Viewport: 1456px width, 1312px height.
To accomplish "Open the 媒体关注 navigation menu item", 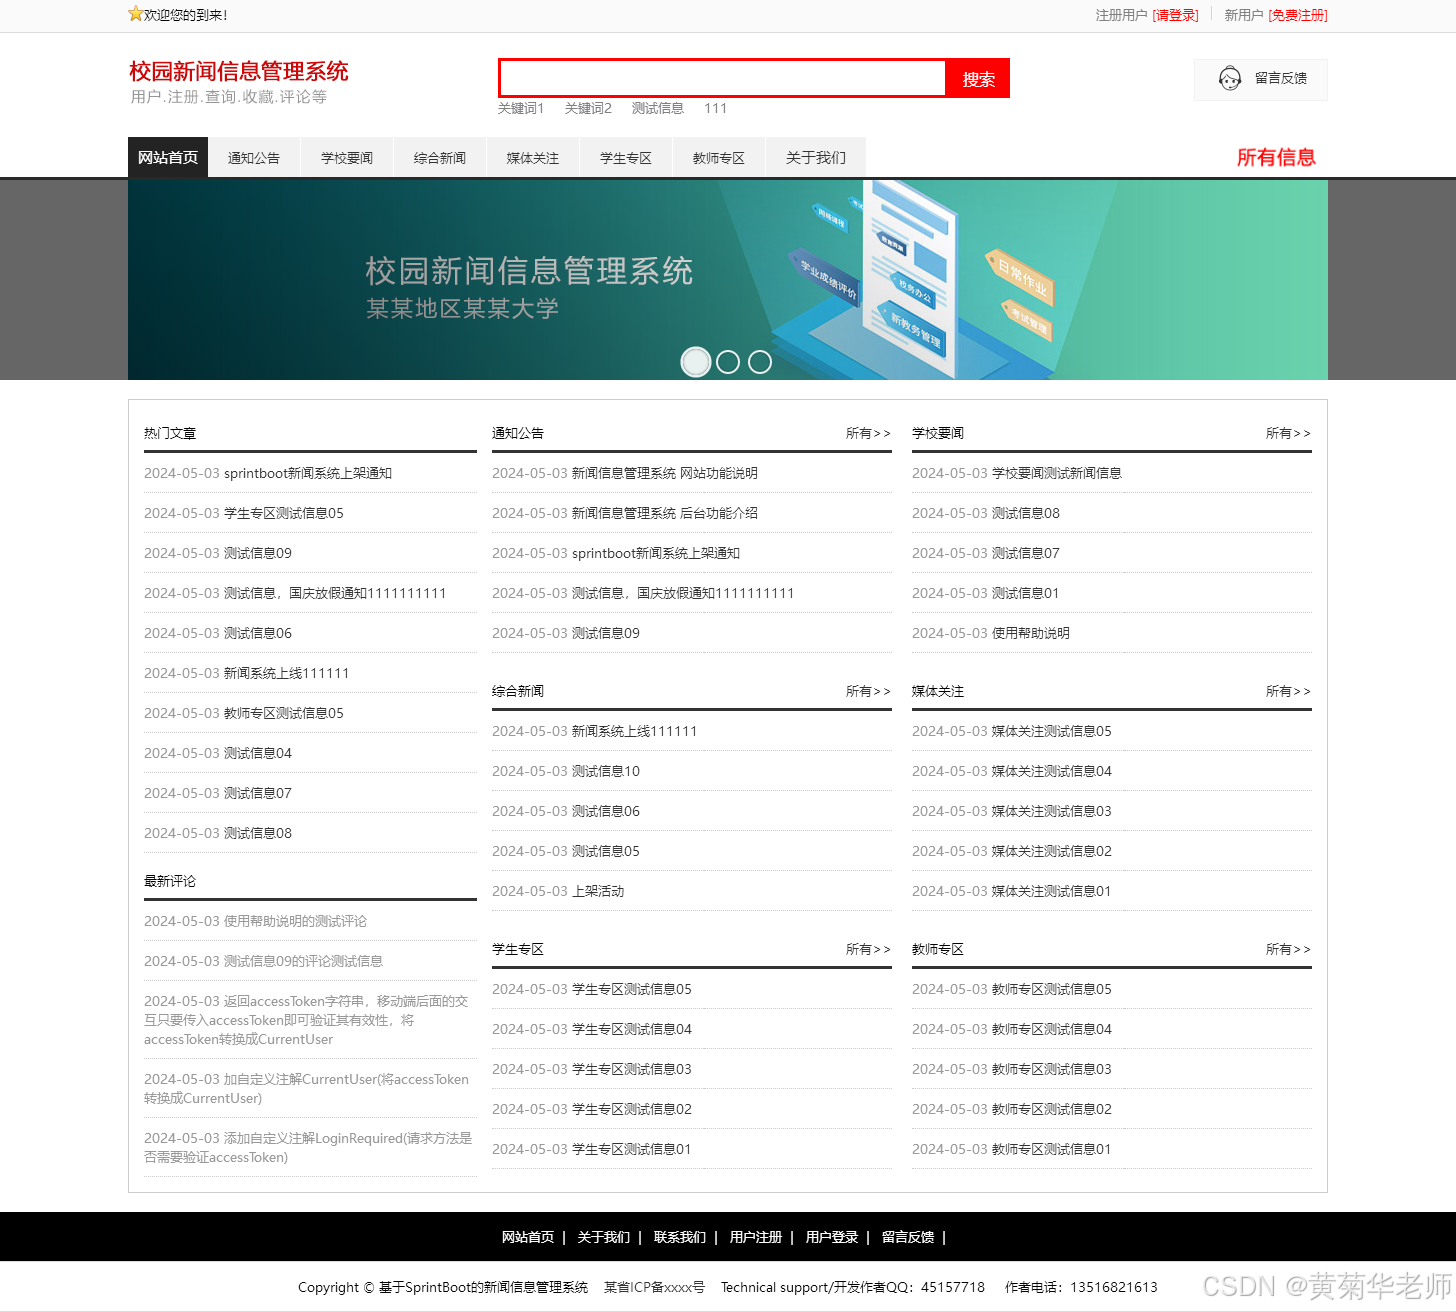I will coord(533,157).
